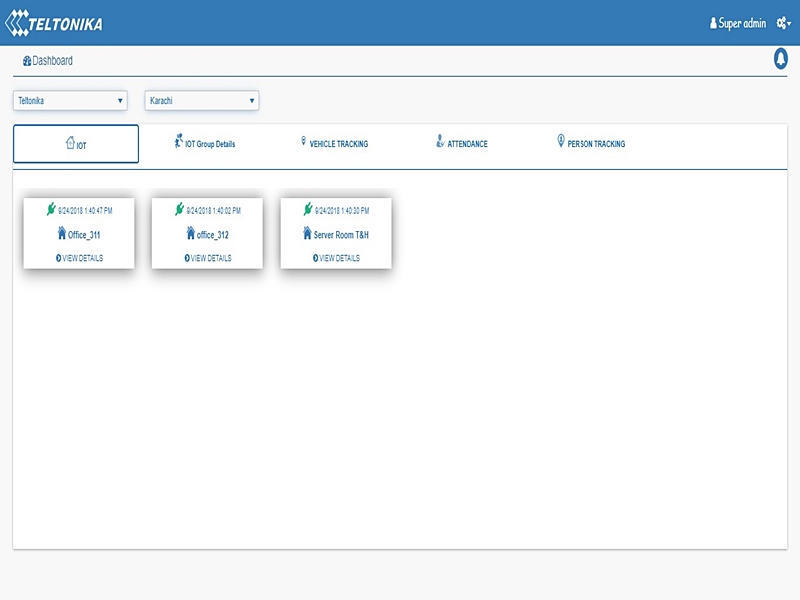Open the IOT Group Details tab

click(205, 144)
